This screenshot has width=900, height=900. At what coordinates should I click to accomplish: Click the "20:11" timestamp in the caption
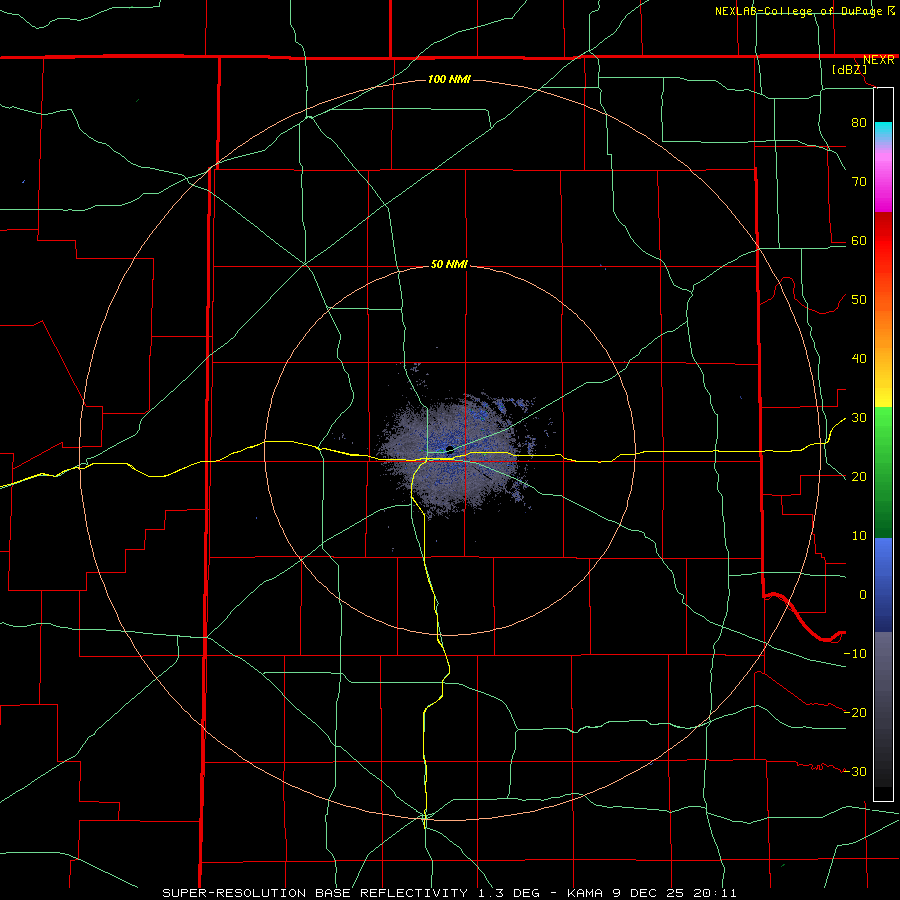click(x=716, y=893)
